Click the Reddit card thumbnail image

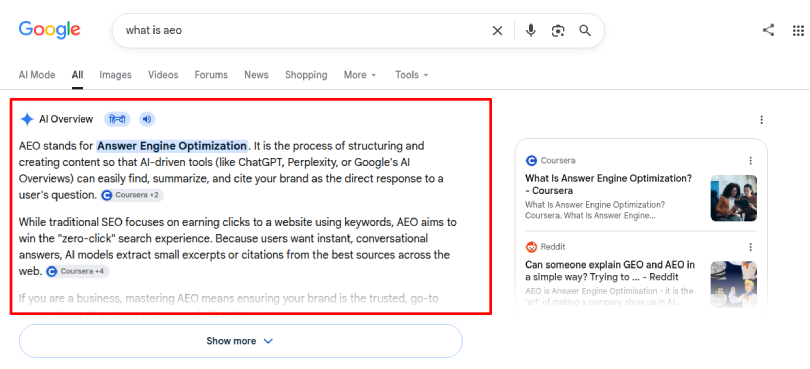point(734,284)
